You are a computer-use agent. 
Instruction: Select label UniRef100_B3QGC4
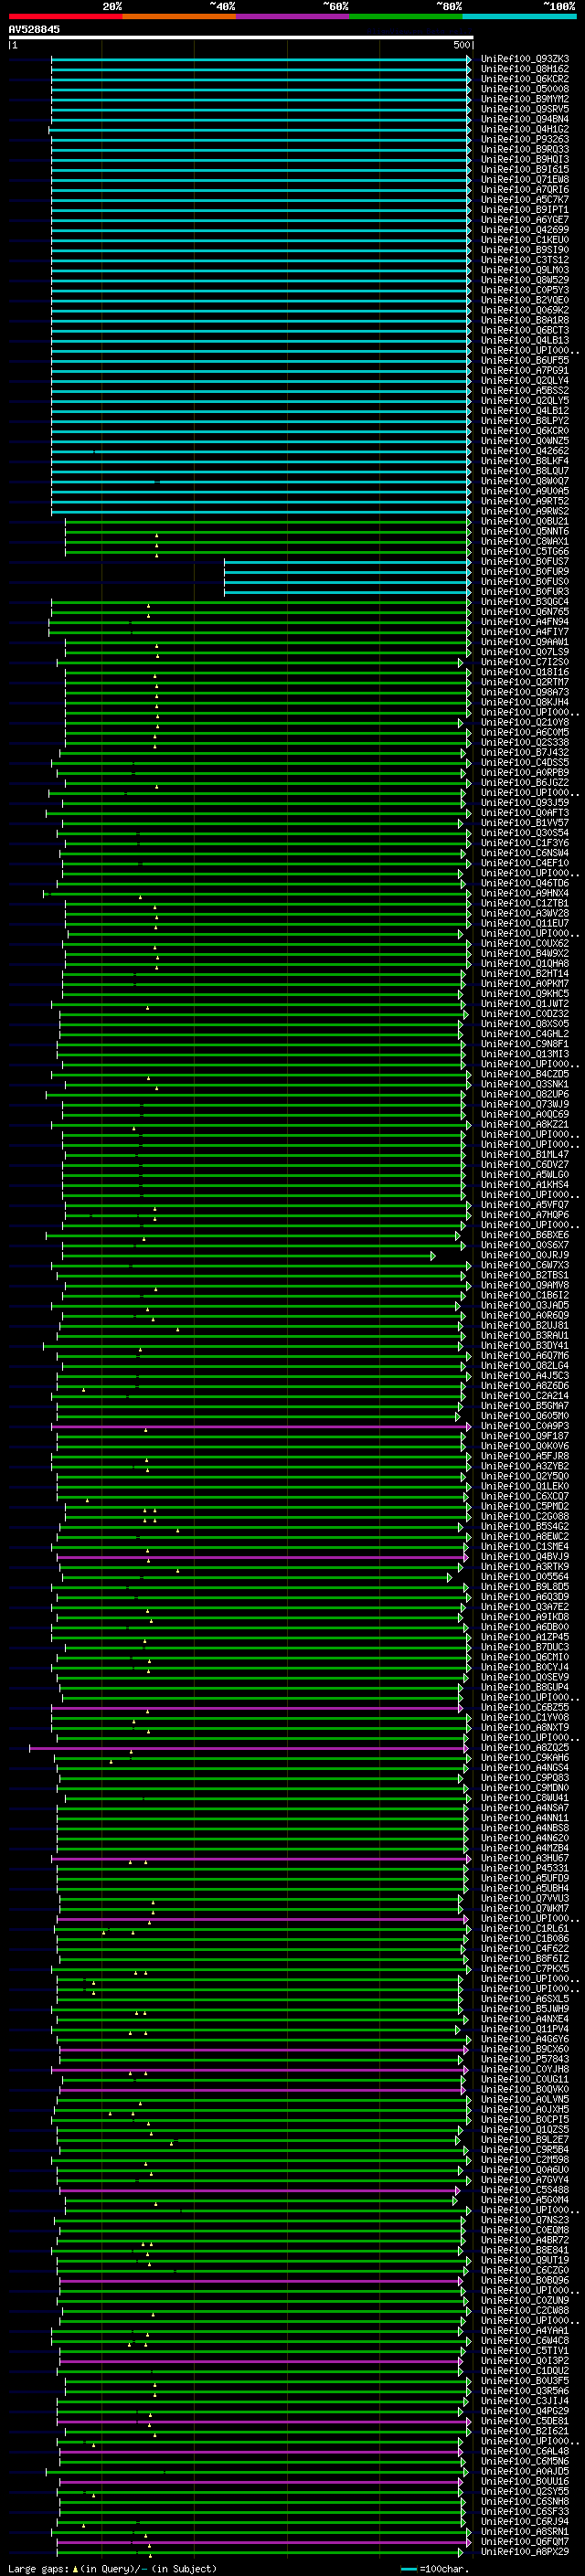click(525, 602)
